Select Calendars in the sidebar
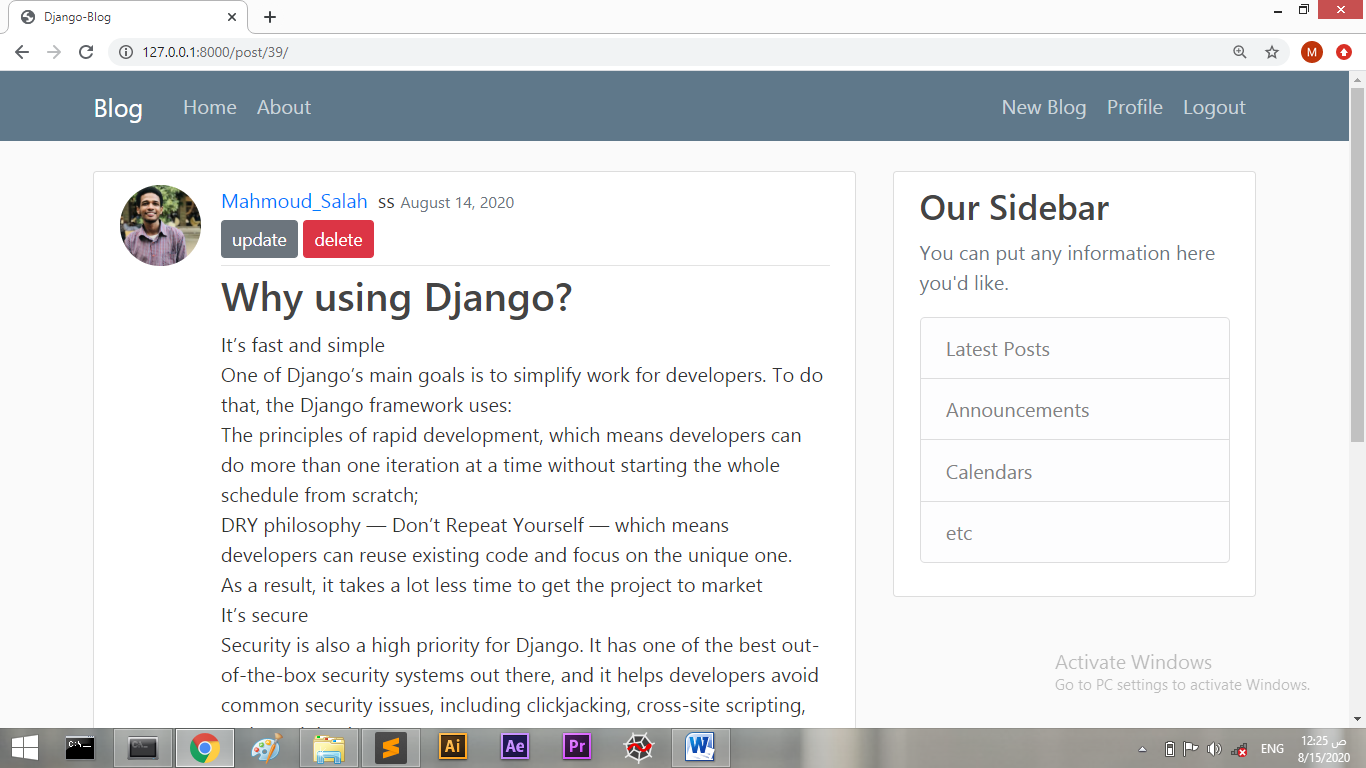The height and width of the screenshot is (768, 1366). click(1075, 472)
